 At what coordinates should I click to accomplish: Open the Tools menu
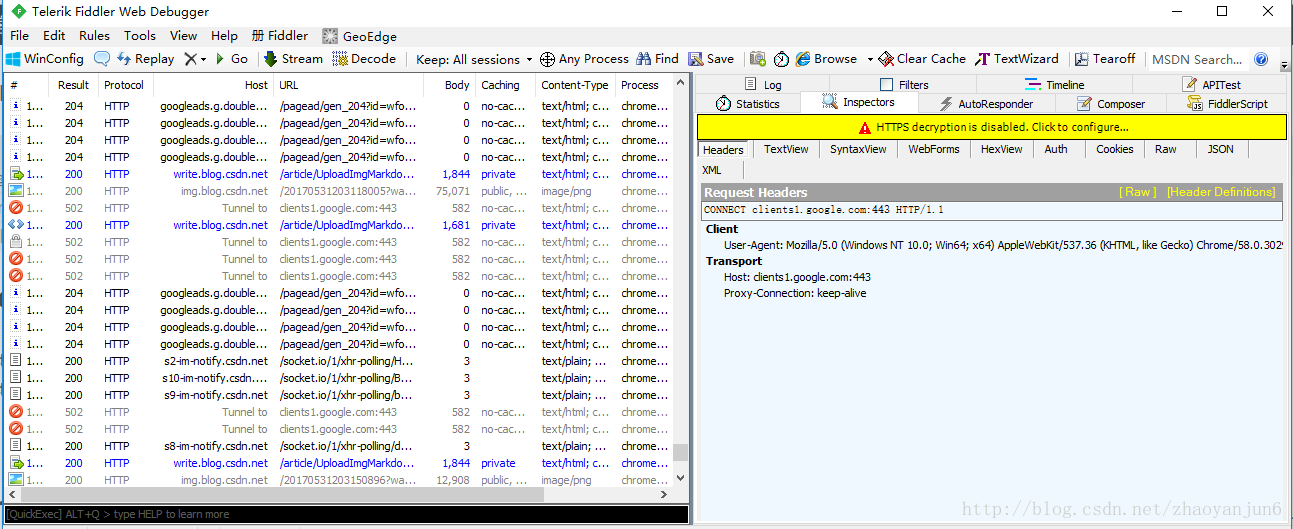click(140, 36)
